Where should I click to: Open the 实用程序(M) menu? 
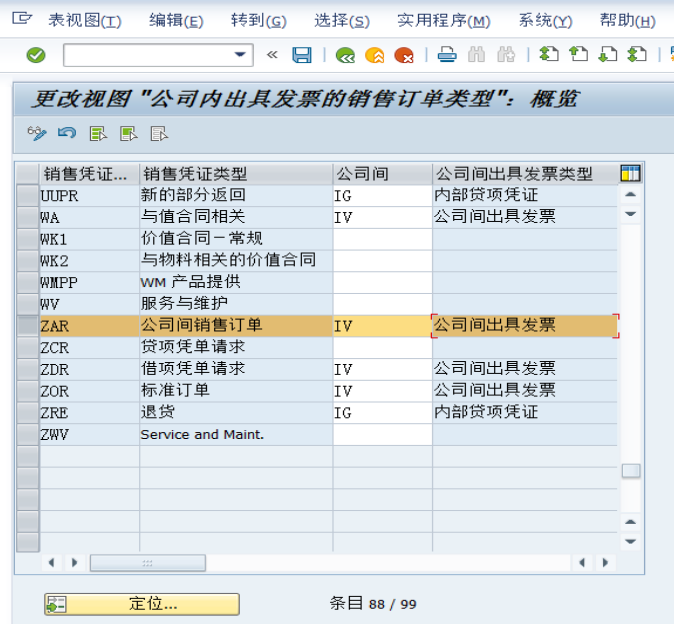click(x=444, y=20)
